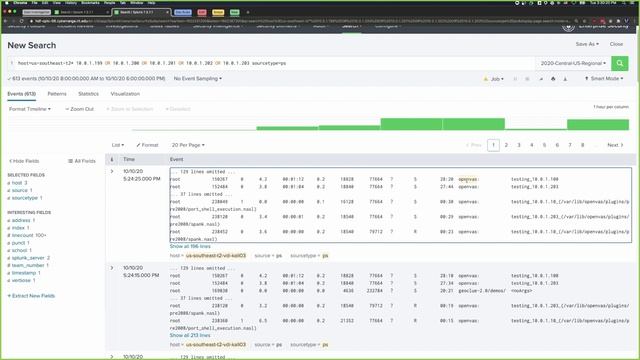Click the Format pencil icon
The width and height of the screenshot is (640, 360).
pyautogui.click(x=138, y=145)
